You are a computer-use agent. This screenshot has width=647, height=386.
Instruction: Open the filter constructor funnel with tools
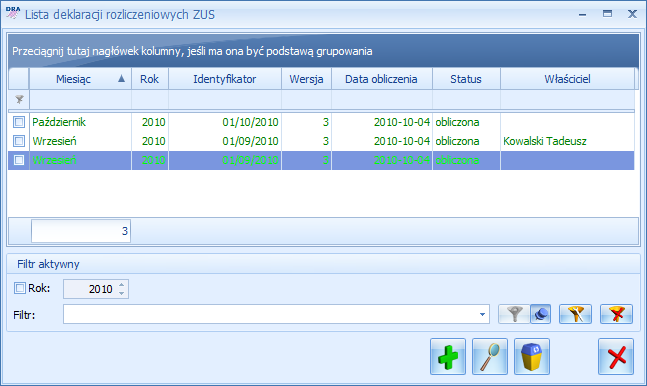pyautogui.click(x=575, y=315)
